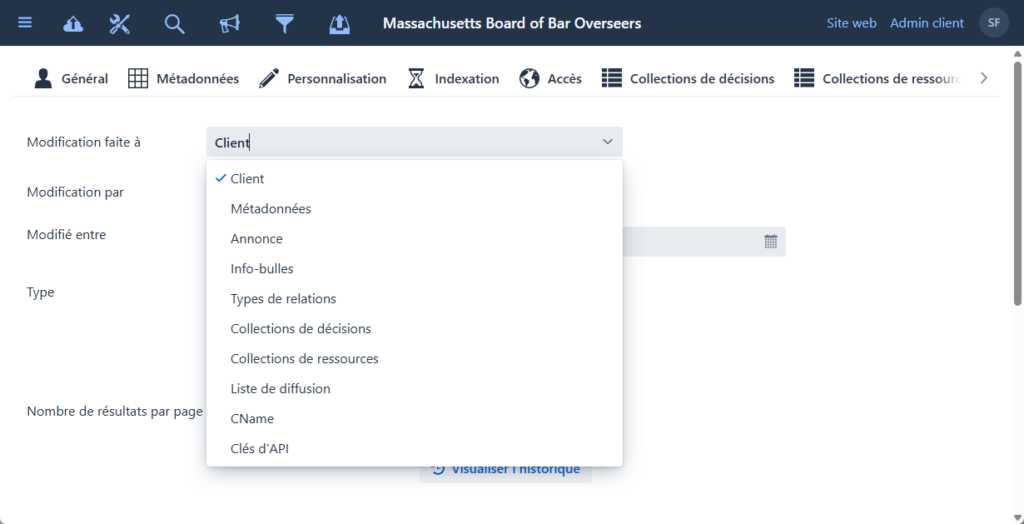Select 'Métadonnées' from the dropdown list
1024x524 pixels.
point(270,209)
